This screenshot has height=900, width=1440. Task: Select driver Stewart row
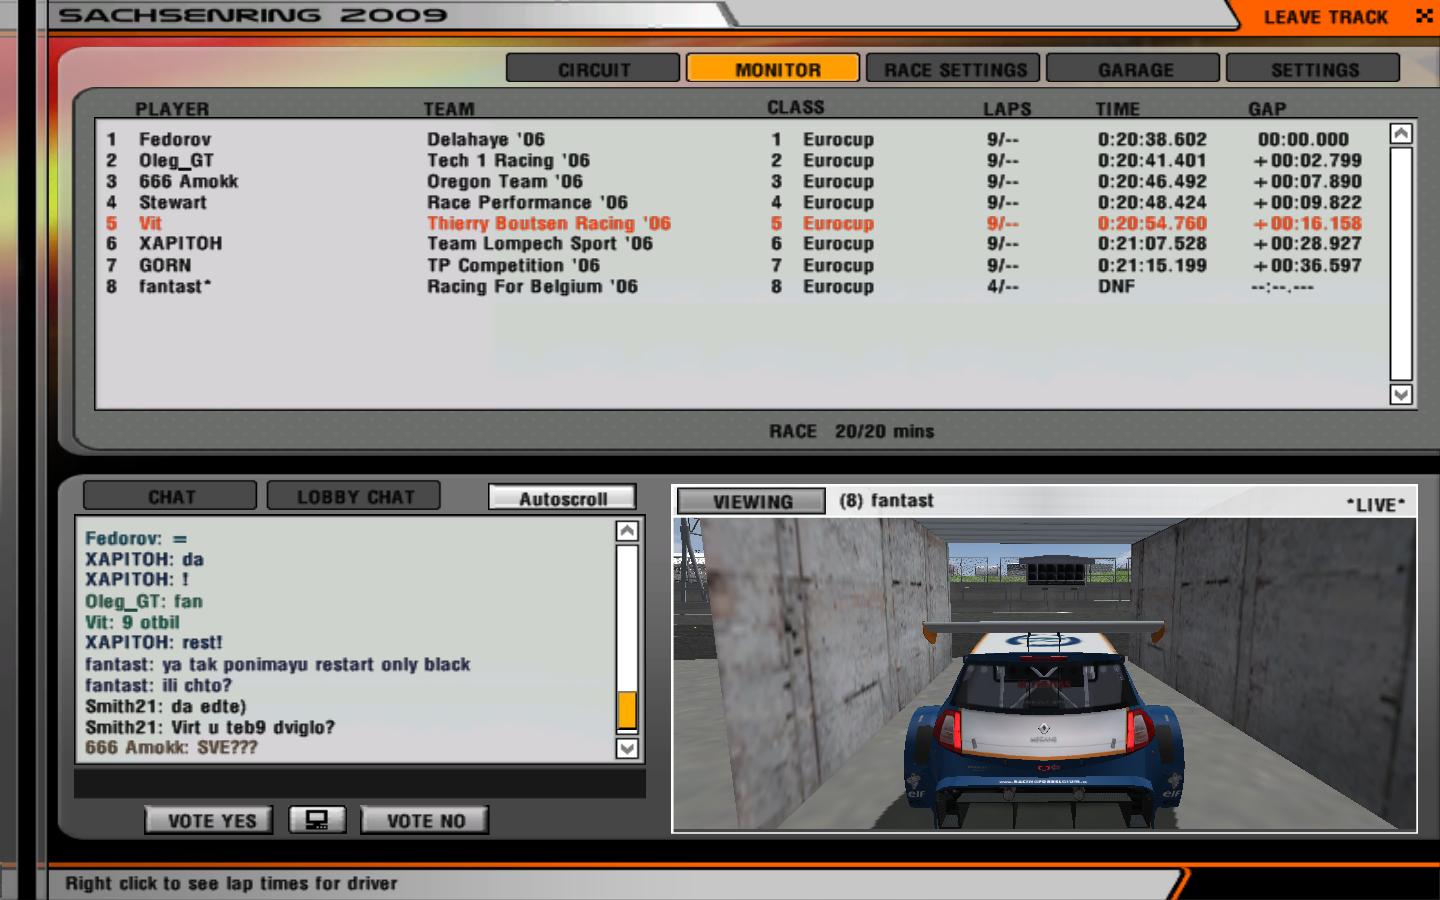pos(740,202)
